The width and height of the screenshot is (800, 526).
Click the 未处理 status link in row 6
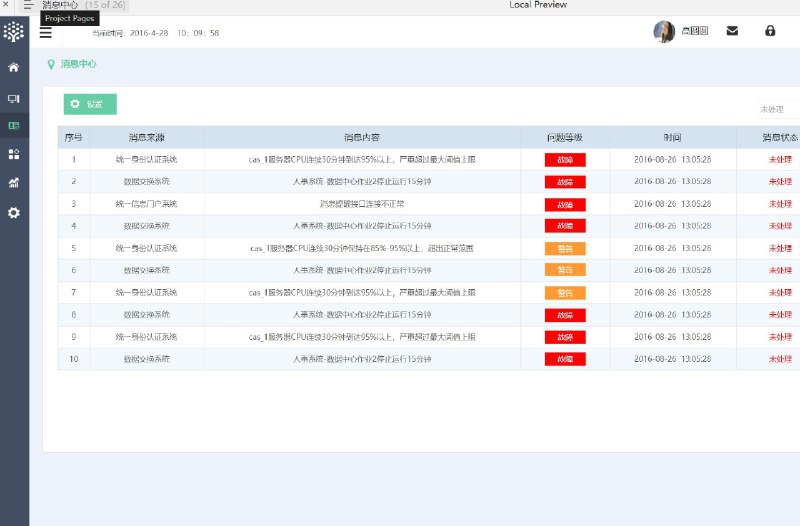tap(781, 270)
